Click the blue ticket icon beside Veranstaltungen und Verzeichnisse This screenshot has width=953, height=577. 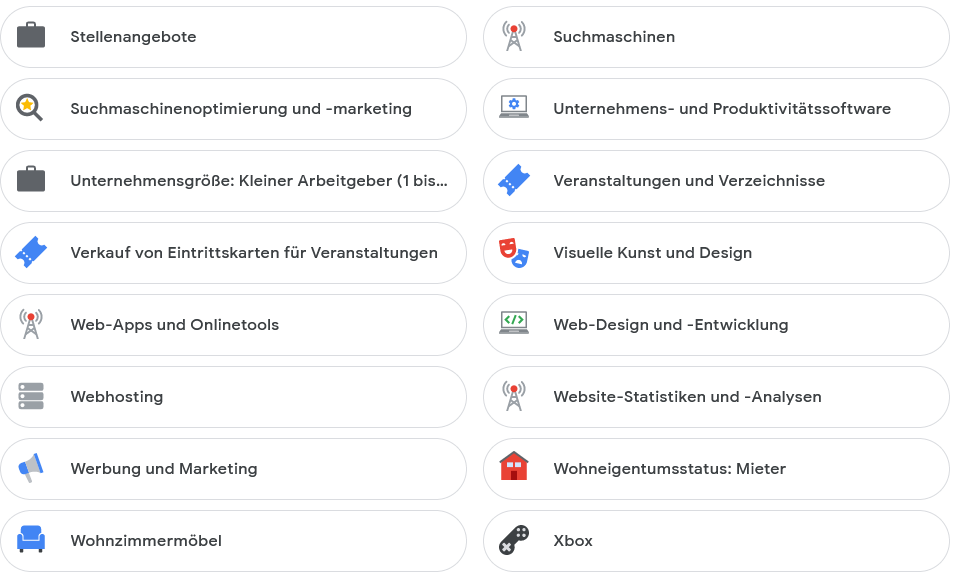tap(514, 180)
